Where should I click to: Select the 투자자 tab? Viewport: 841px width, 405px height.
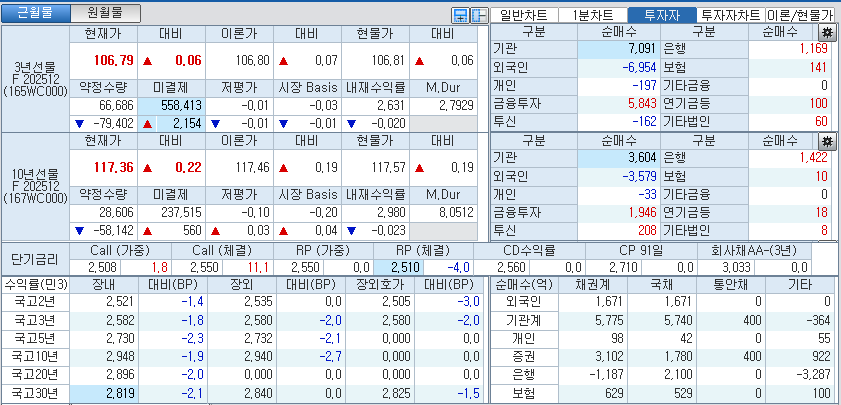point(662,16)
